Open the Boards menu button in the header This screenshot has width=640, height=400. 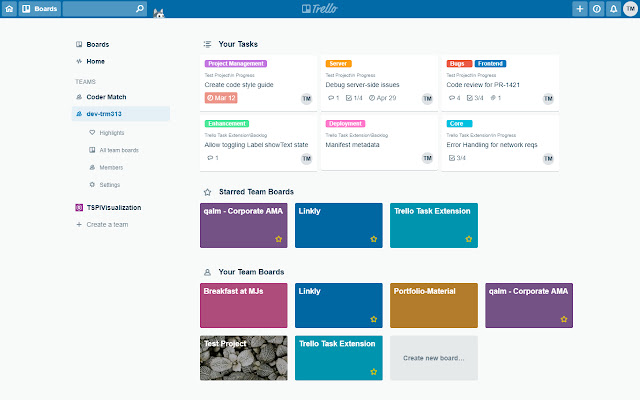pyautogui.click(x=40, y=9)
